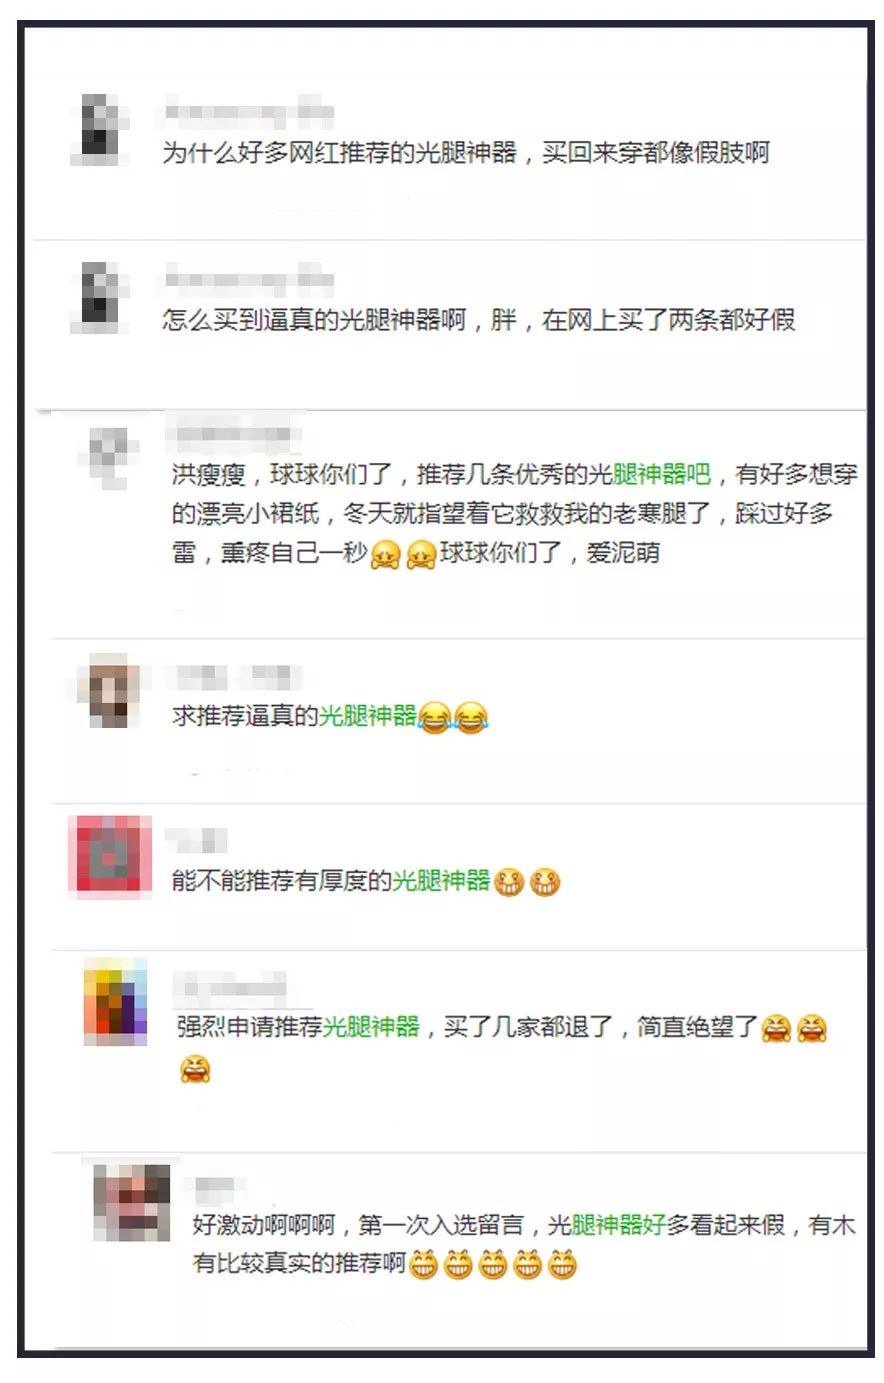Click the first comment's blurred username
This screenshot has width=884, height=1383.
249,113
